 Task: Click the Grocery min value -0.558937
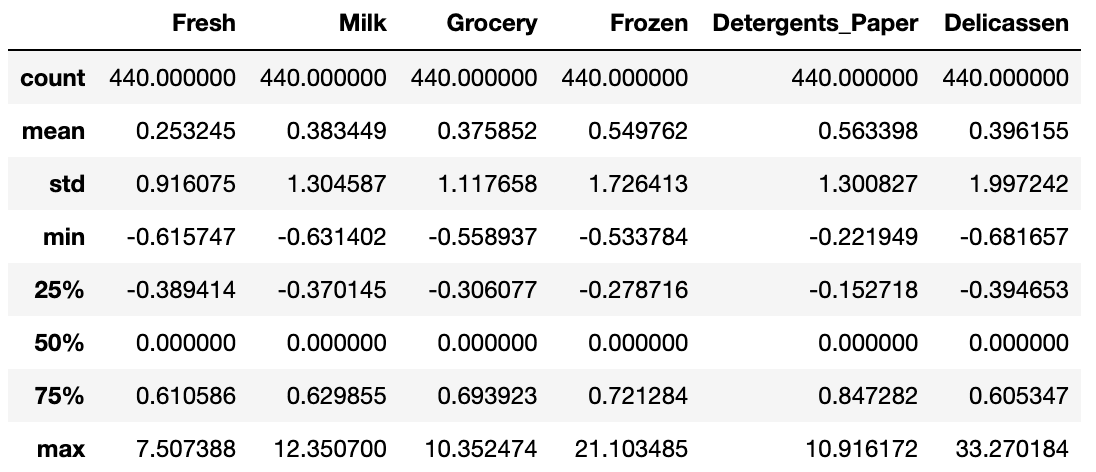(482, 237)
